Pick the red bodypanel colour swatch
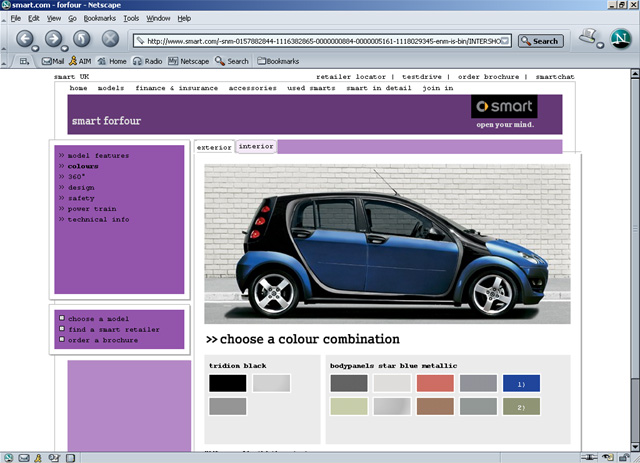640x463 pixels. coord(435,383)
